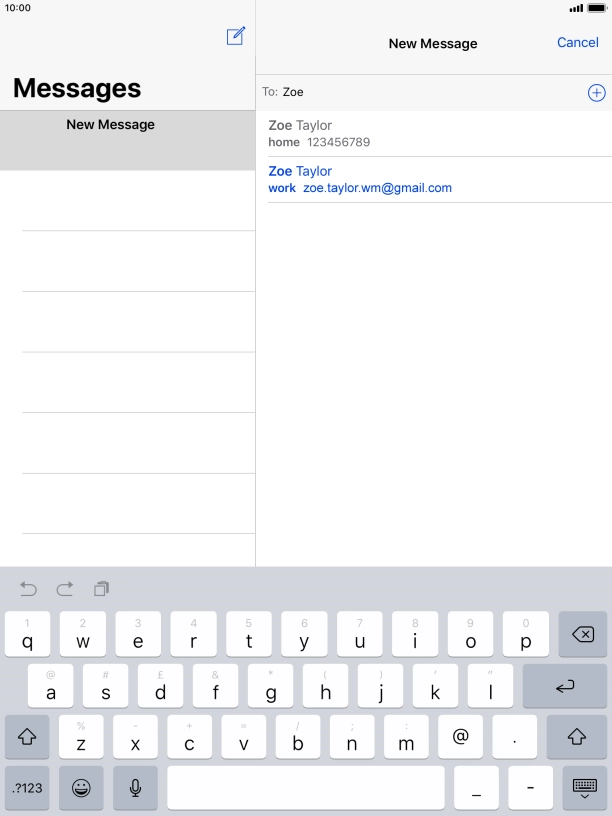Hide the on-screen keyboard

click(x=584, y=788)
